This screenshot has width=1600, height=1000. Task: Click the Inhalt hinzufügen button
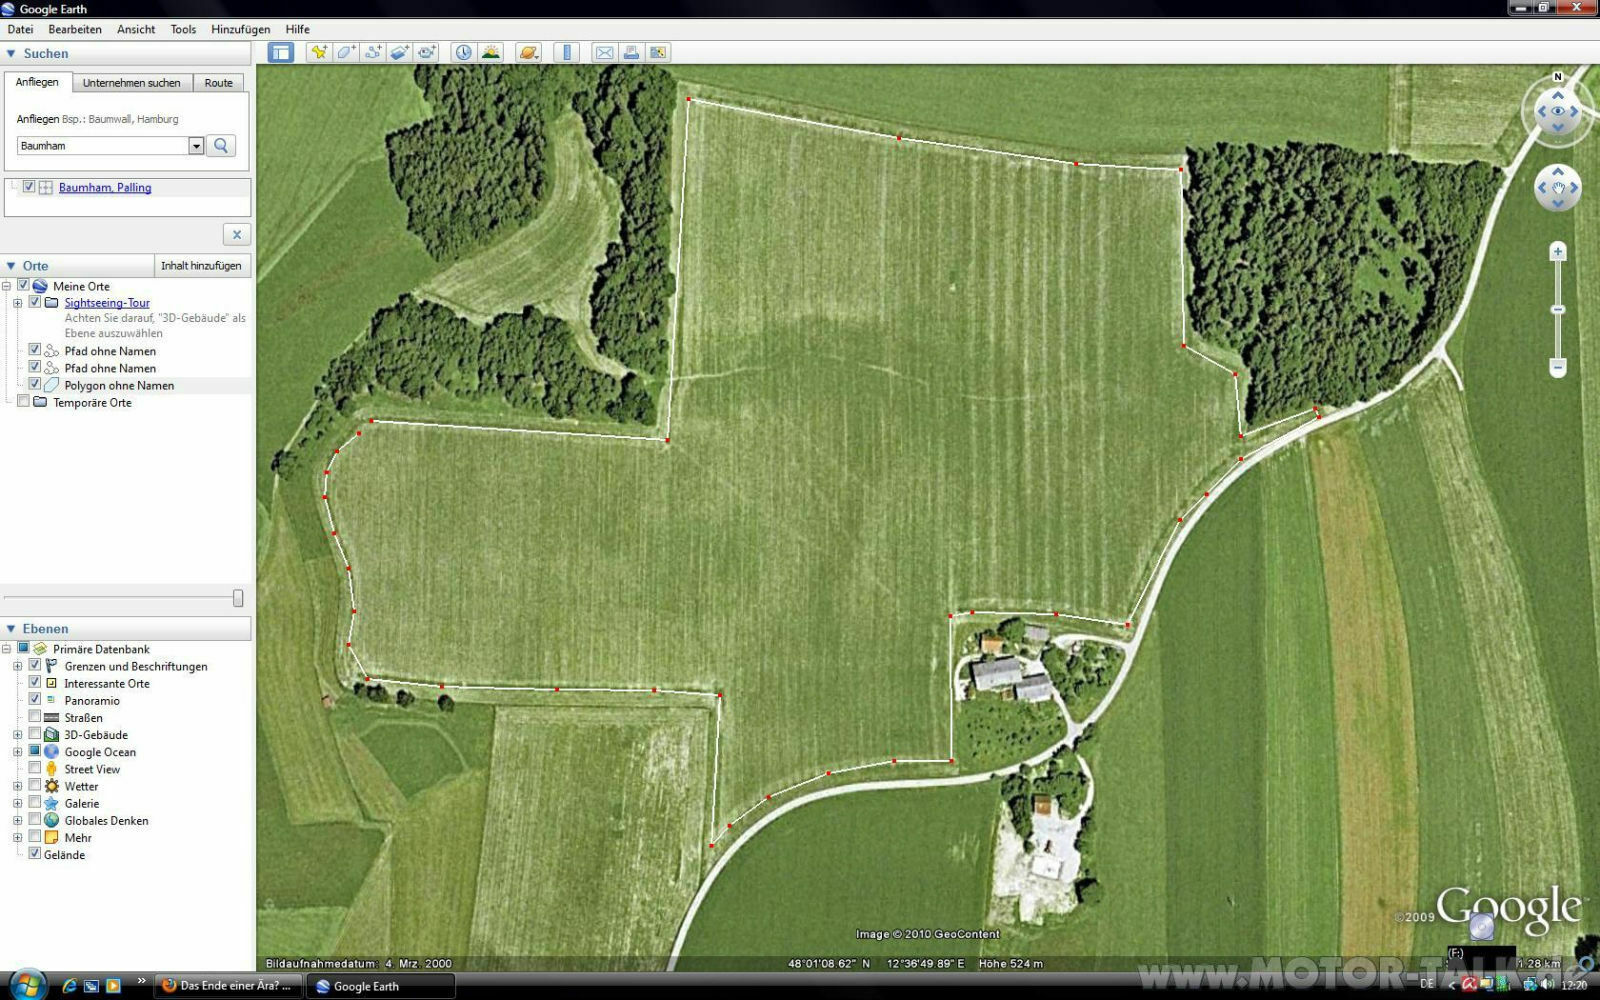(201, 266)
